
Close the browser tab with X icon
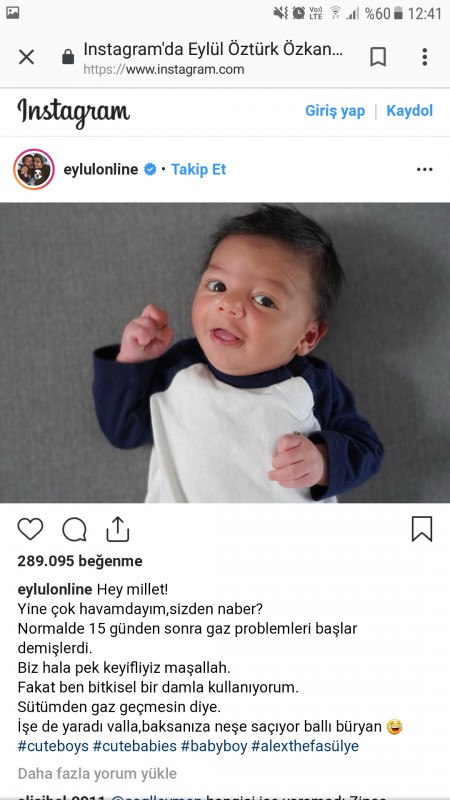[x=27, y=57]
